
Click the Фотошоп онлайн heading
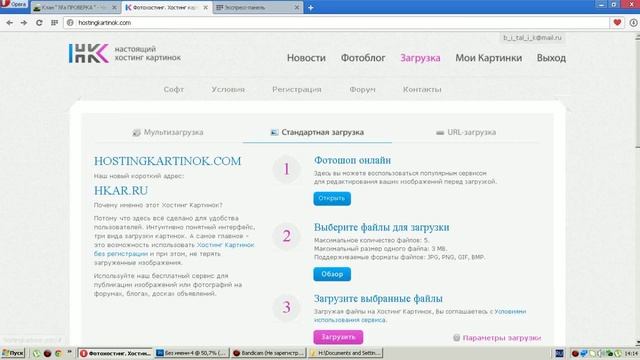coord(352,160)
